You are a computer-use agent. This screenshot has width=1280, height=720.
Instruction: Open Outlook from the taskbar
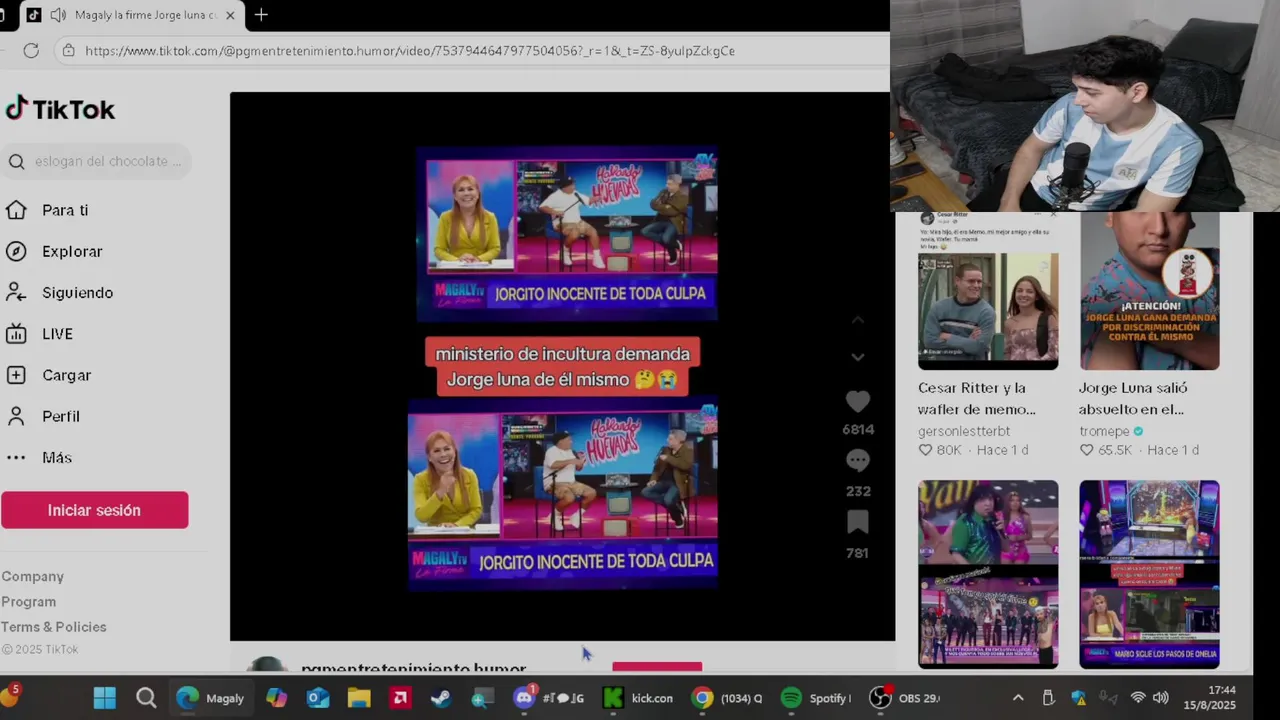point(318,698)
